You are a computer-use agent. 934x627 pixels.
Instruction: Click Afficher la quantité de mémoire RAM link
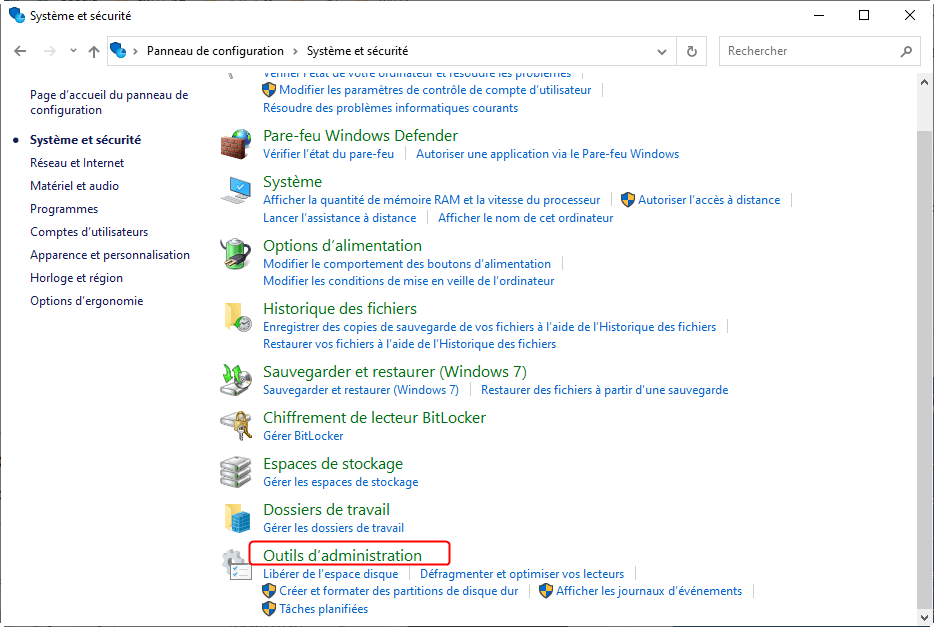(432, 200)
